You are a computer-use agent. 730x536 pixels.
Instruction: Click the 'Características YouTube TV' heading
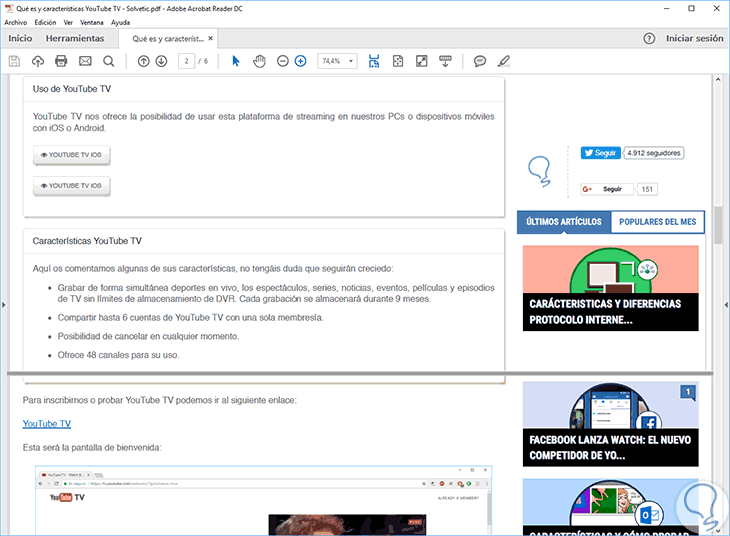pyautogui.click(x=87, y=241)
